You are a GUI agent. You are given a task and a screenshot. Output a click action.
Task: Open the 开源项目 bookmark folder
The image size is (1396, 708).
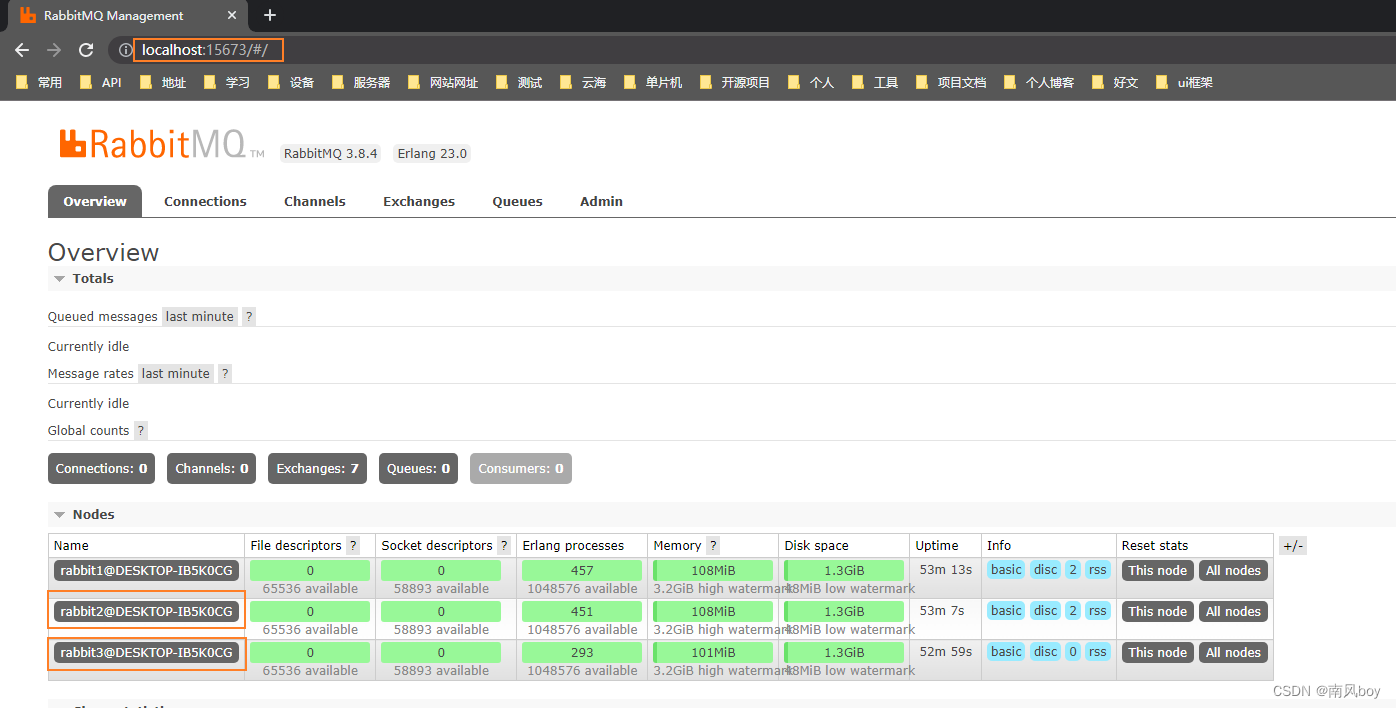[735, 82]
